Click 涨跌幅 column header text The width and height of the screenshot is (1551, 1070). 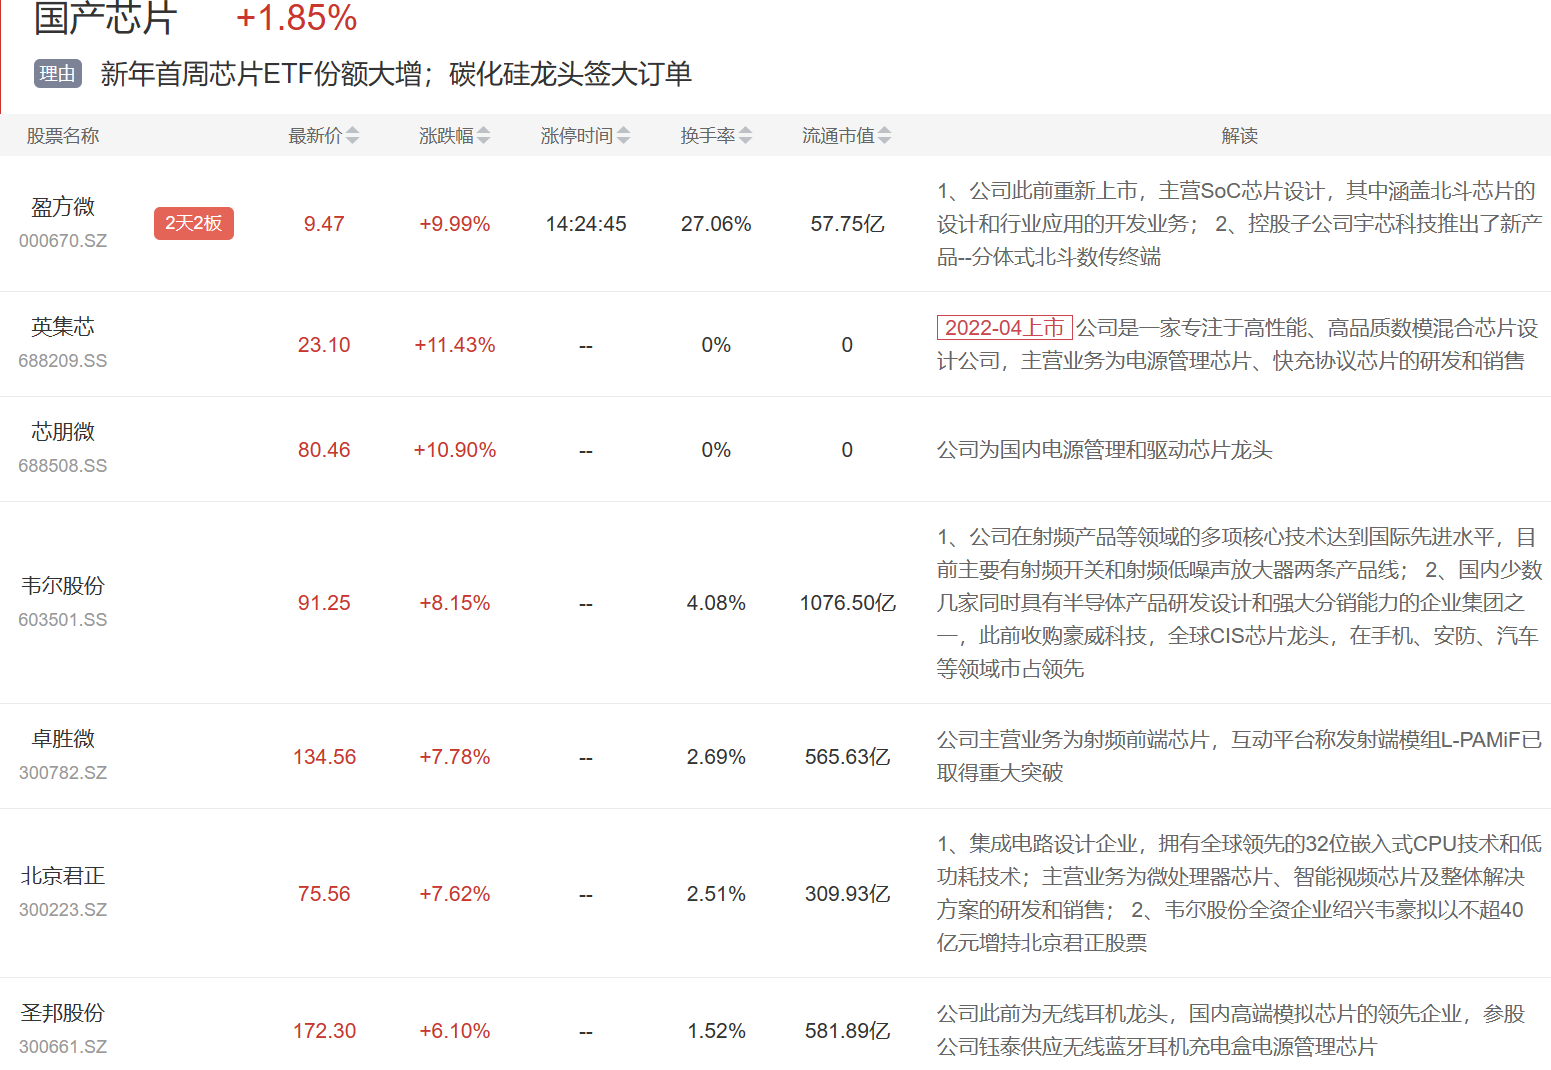pyautogui.click(x=446, y=136)
